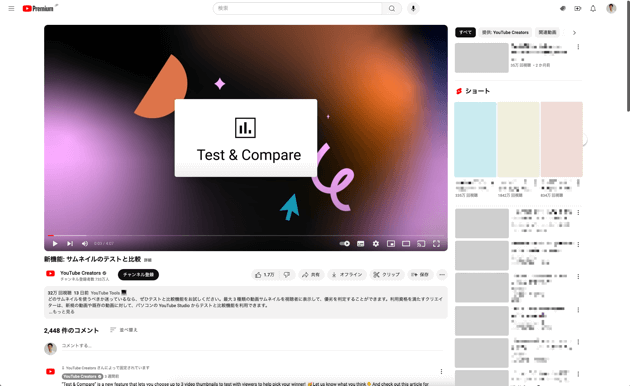Open the light blue Shorts thumbnail
Image resolution: width=630 pixels, height=386 pixels.
(x=475, y=139)
